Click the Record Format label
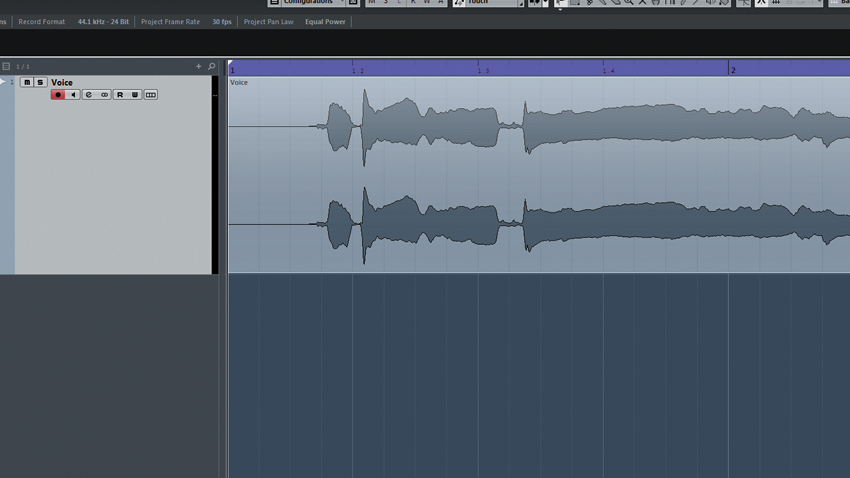 click(42, 22)
